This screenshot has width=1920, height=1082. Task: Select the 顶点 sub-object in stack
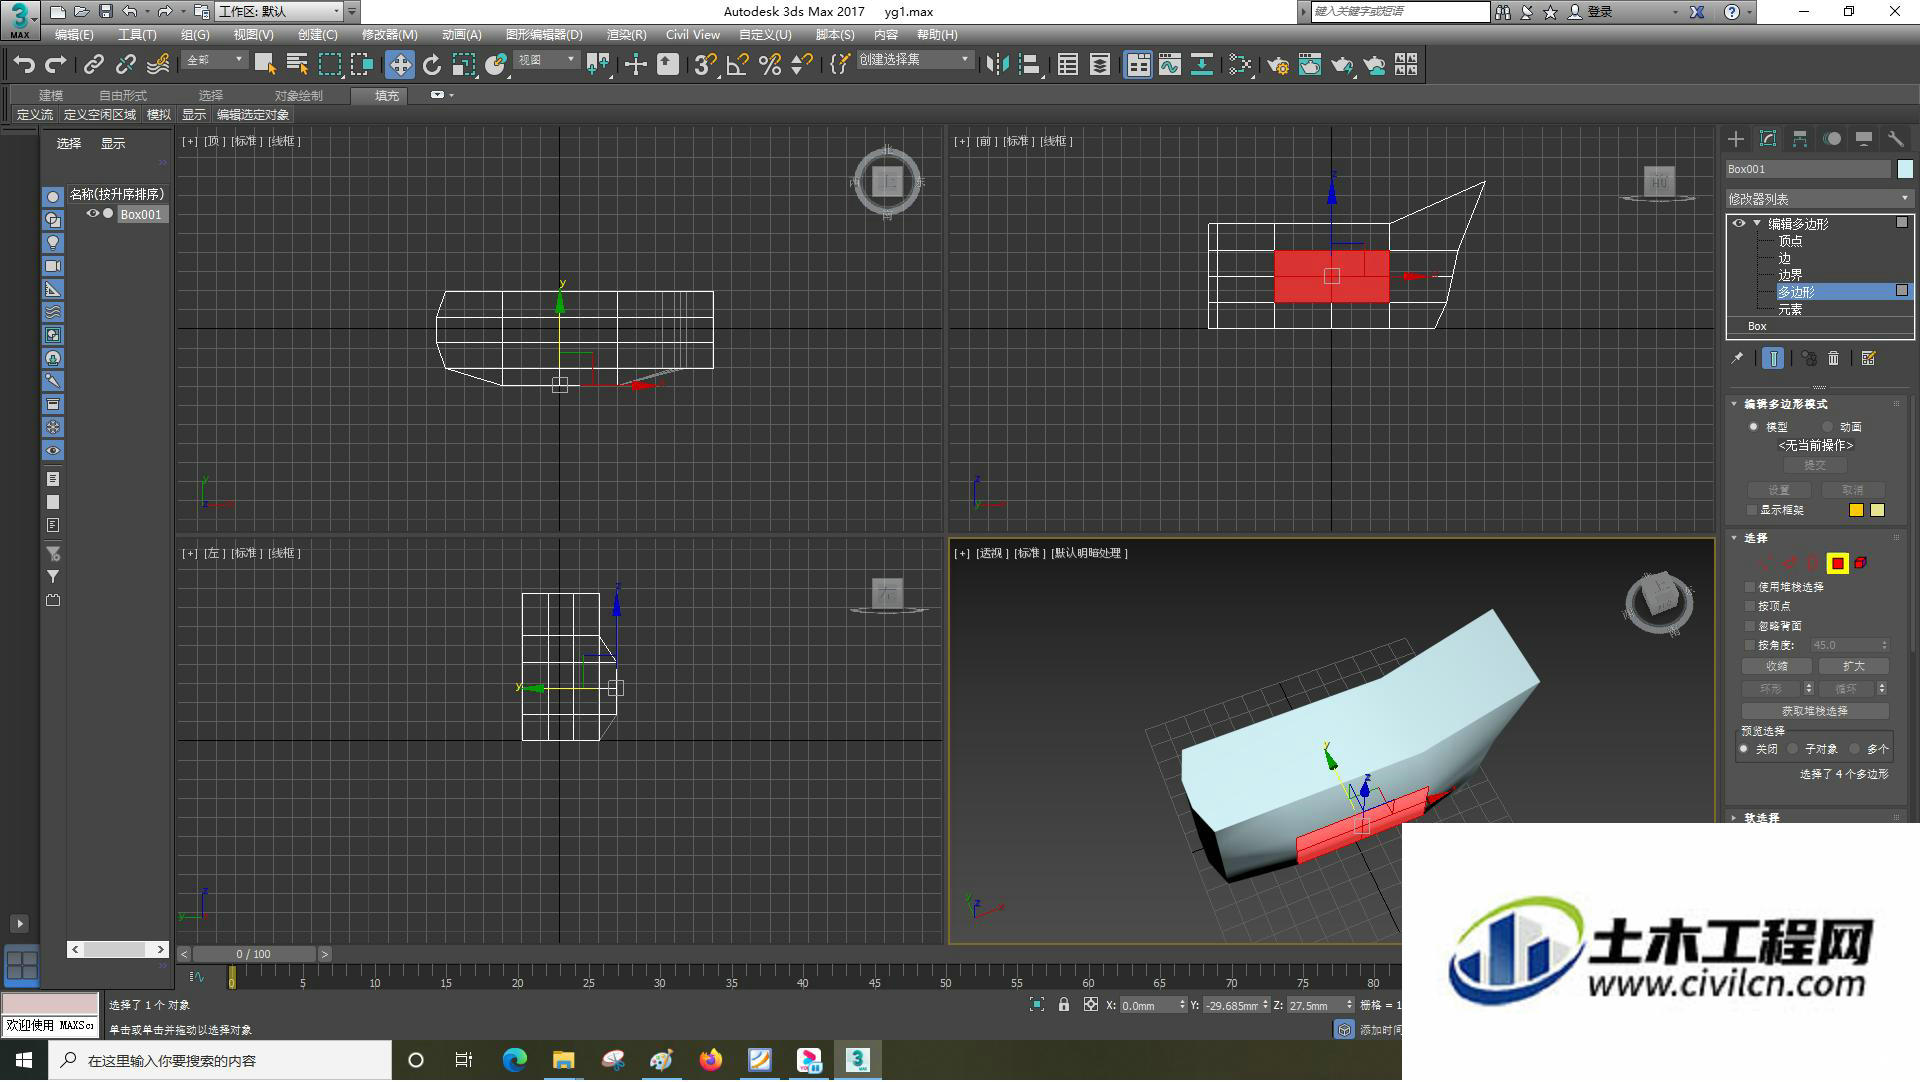pyautogui.click(x=1790, y=241)
